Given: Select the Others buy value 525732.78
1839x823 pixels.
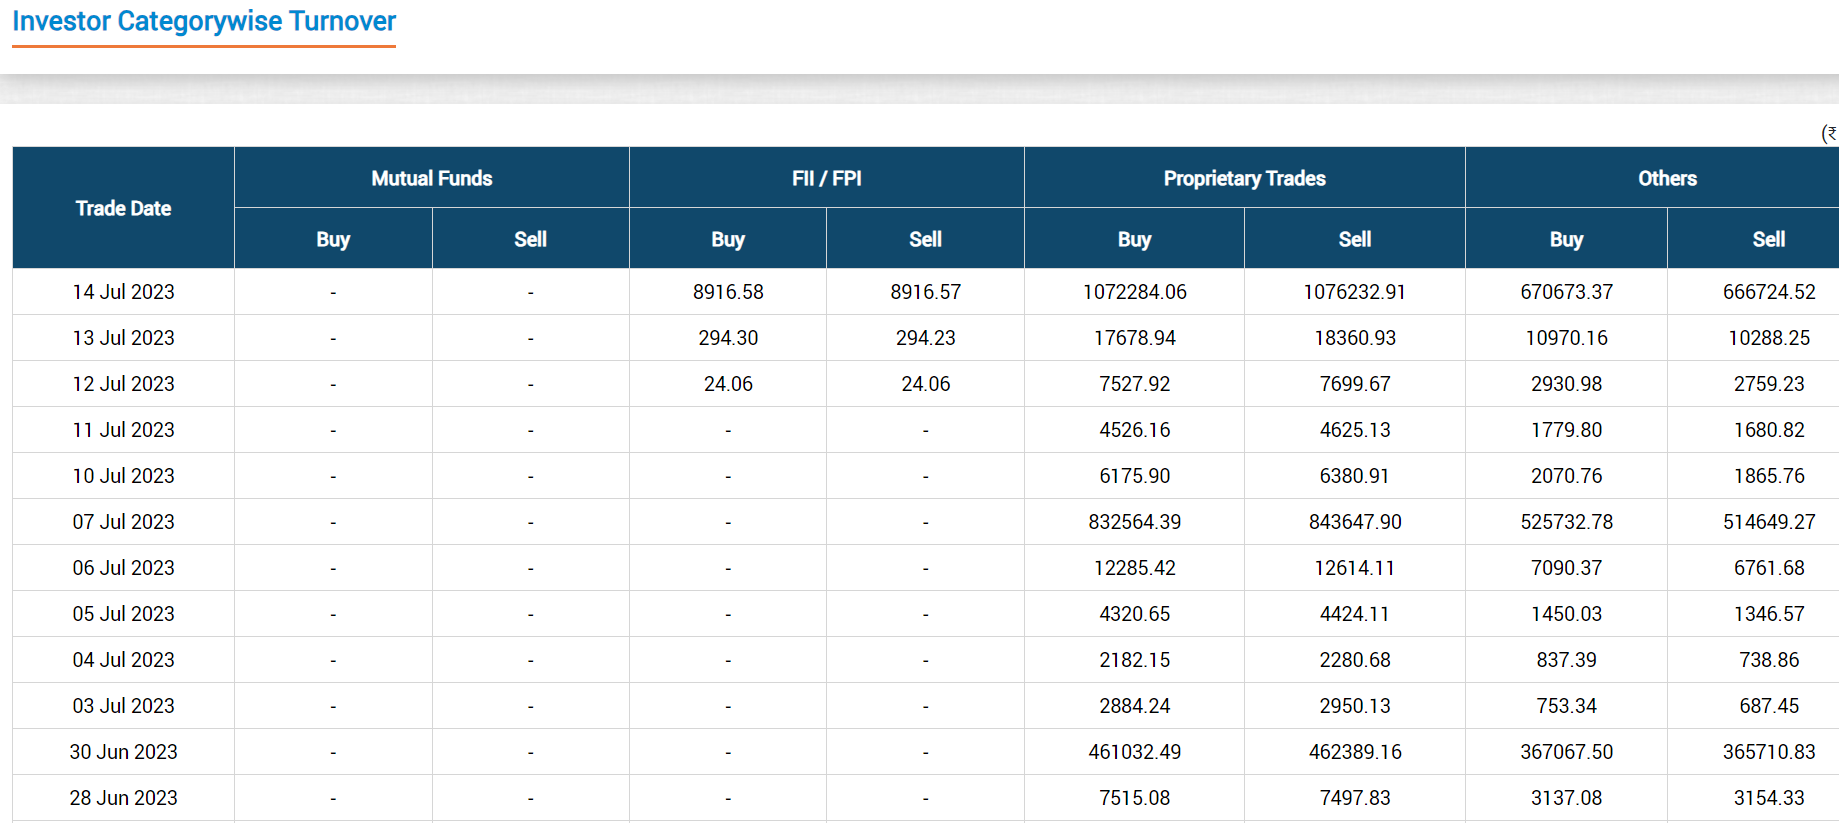Looking at the screenshot, I should coord(1566,522).
